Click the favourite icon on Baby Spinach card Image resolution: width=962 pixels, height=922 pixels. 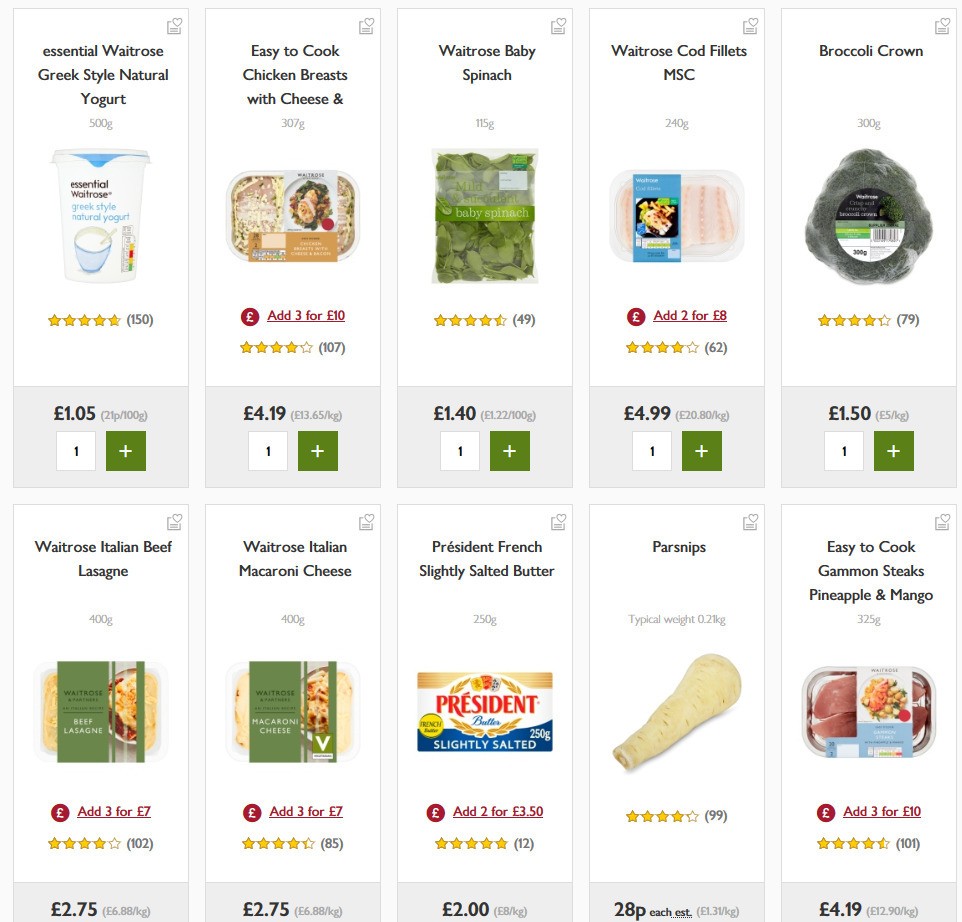558,25
